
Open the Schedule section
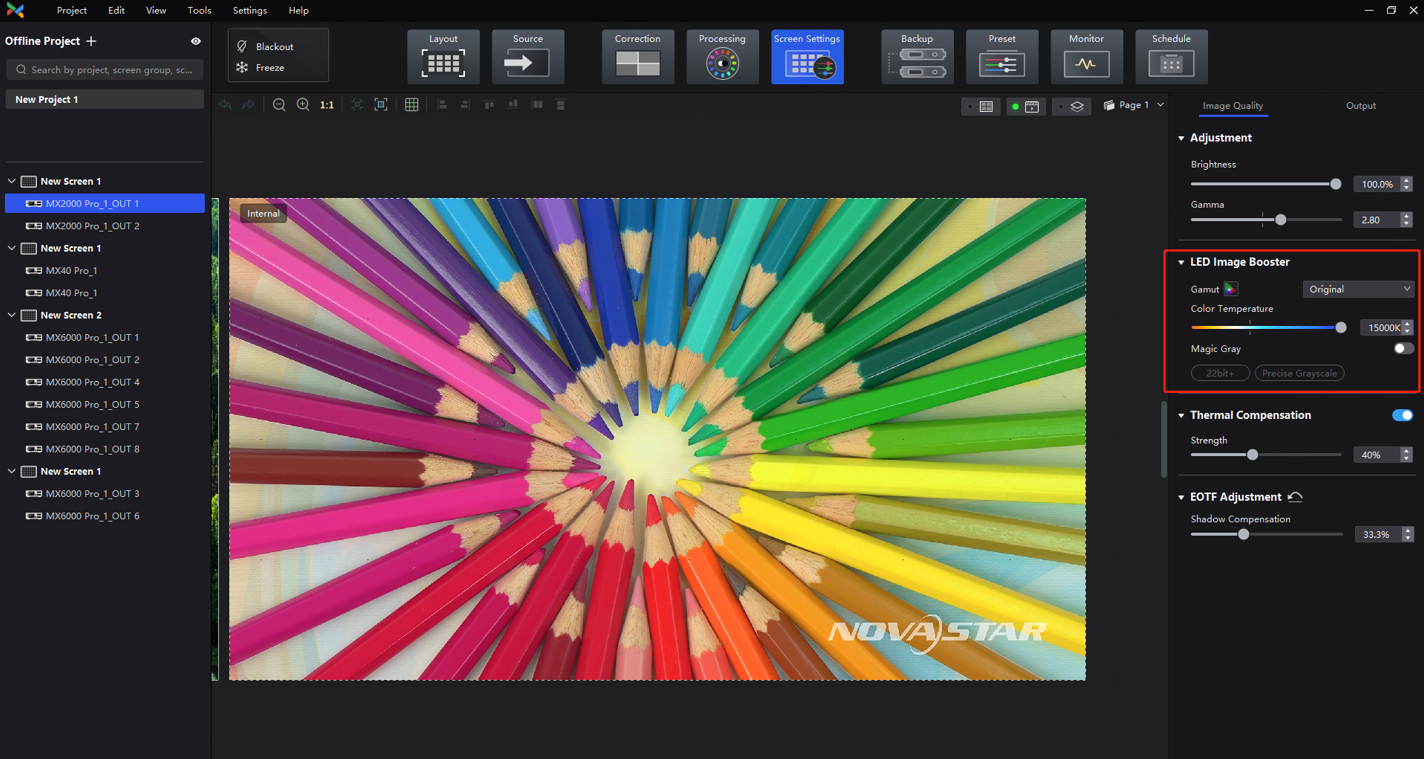(1171, 56)
